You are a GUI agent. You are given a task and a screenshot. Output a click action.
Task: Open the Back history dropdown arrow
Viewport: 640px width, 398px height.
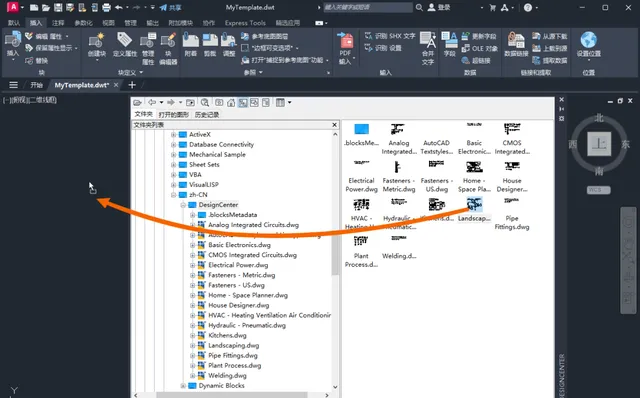162,102
